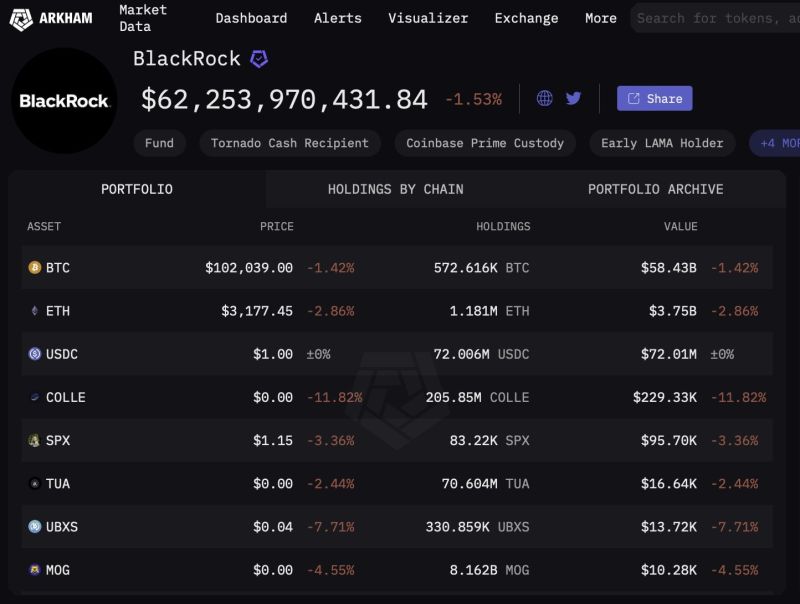Open the More menu in navigation

point(601,18)
